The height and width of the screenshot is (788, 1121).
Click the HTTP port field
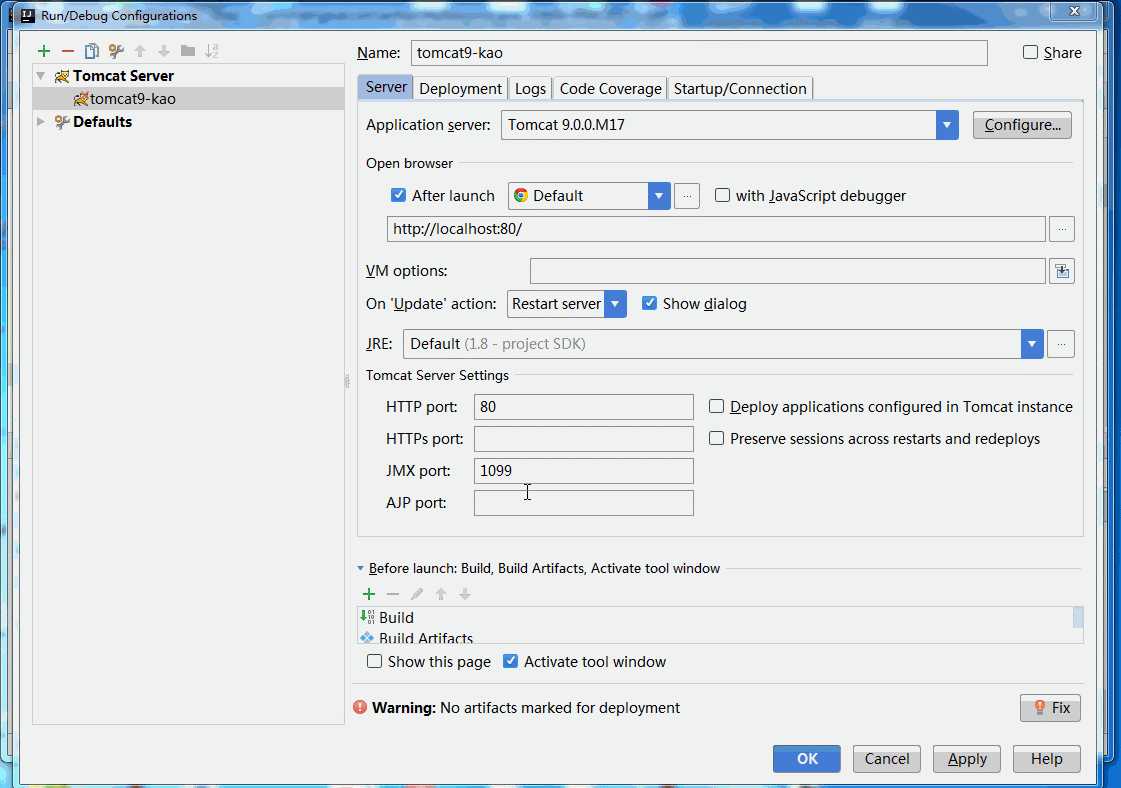coord(583,407)
